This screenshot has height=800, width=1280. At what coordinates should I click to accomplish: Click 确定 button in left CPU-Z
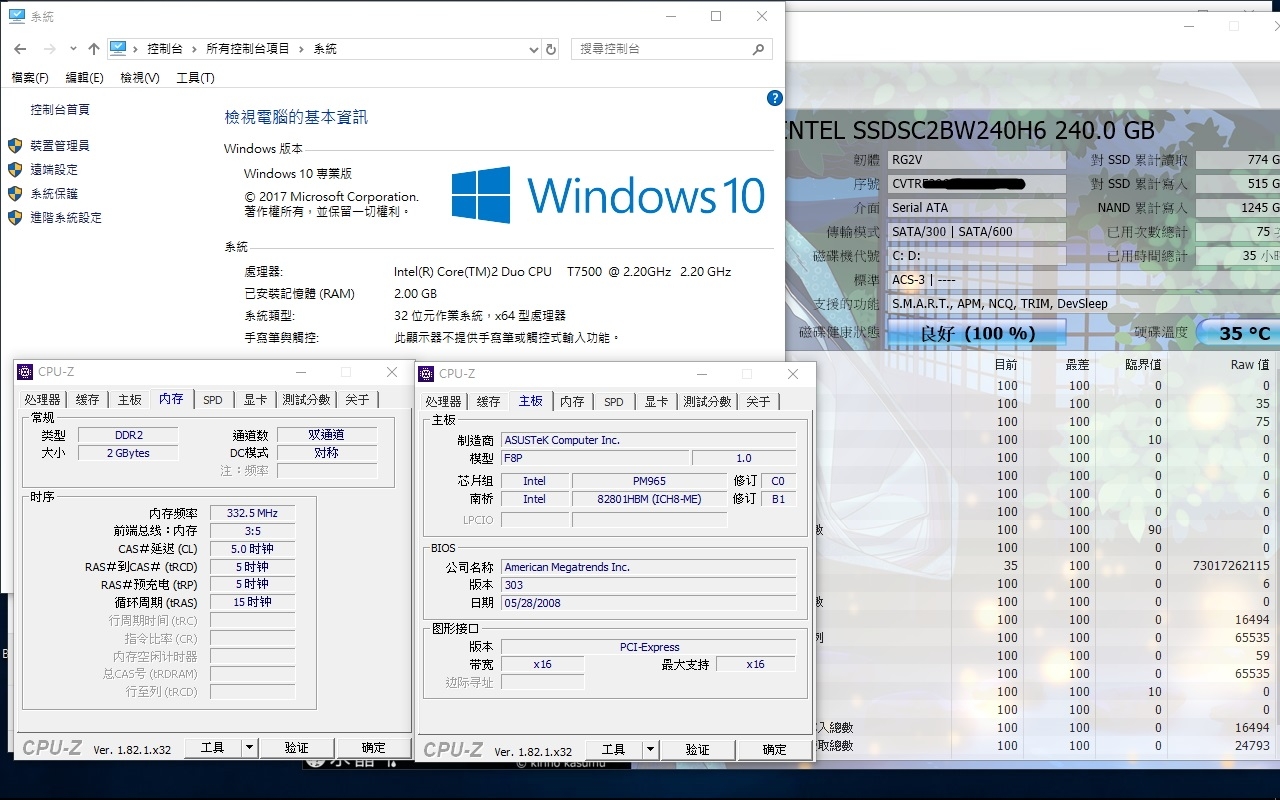[x=374, y=747]
